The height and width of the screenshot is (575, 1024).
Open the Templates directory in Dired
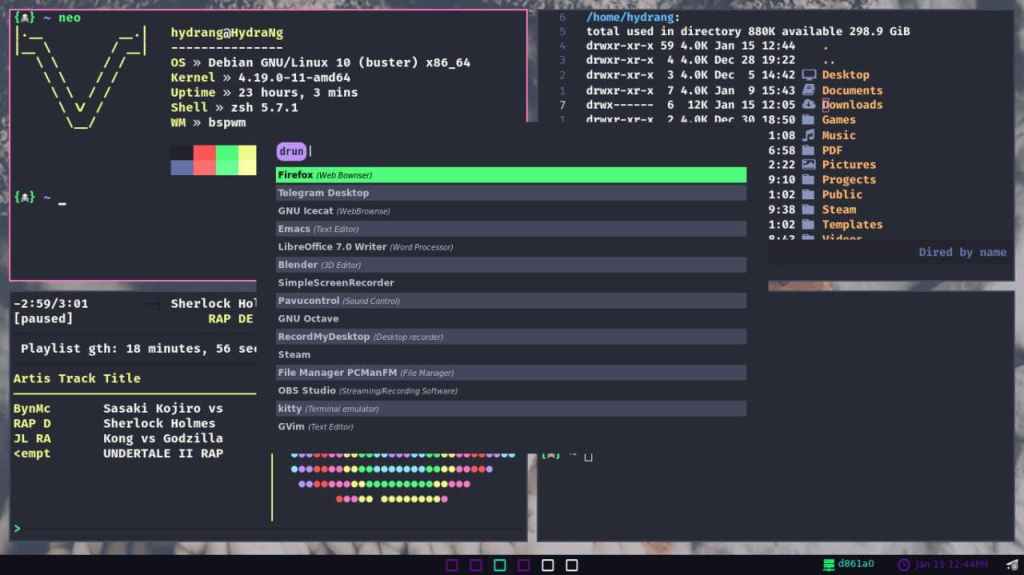(851, 225)
